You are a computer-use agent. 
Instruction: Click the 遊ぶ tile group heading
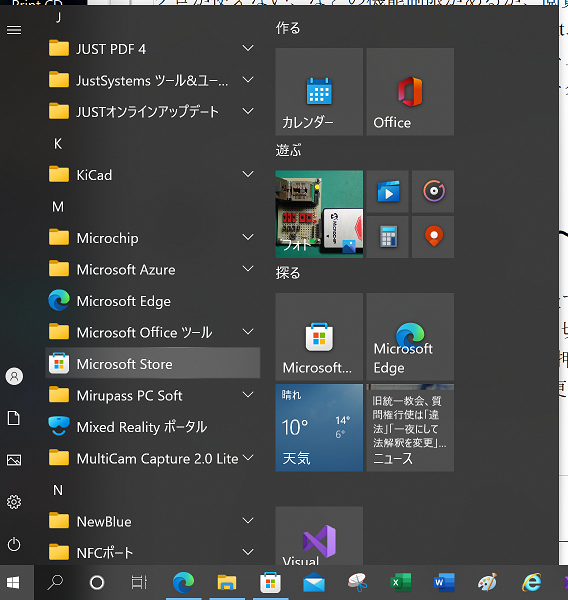click(288, 150)
